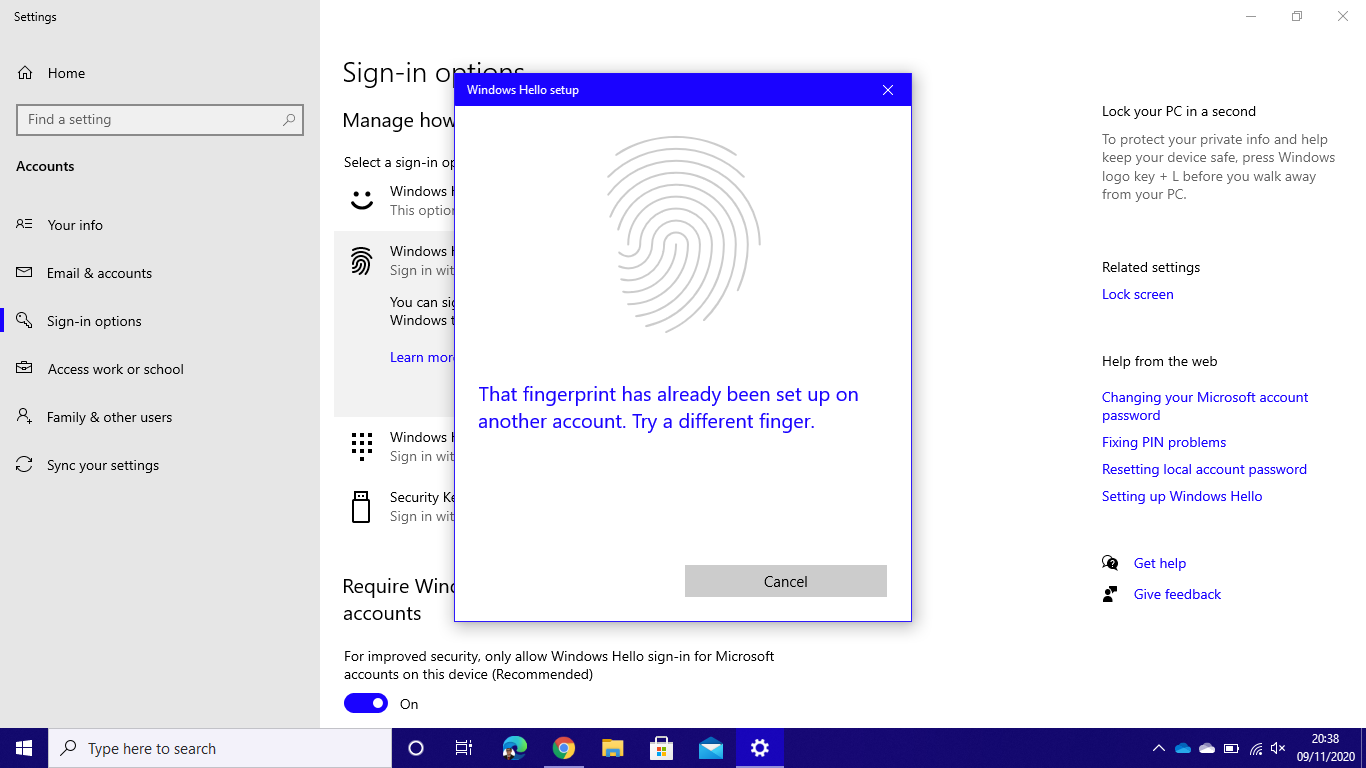
Task: Select the Windows Hello PIN keypad icon
Action: (x=361, y=446)
